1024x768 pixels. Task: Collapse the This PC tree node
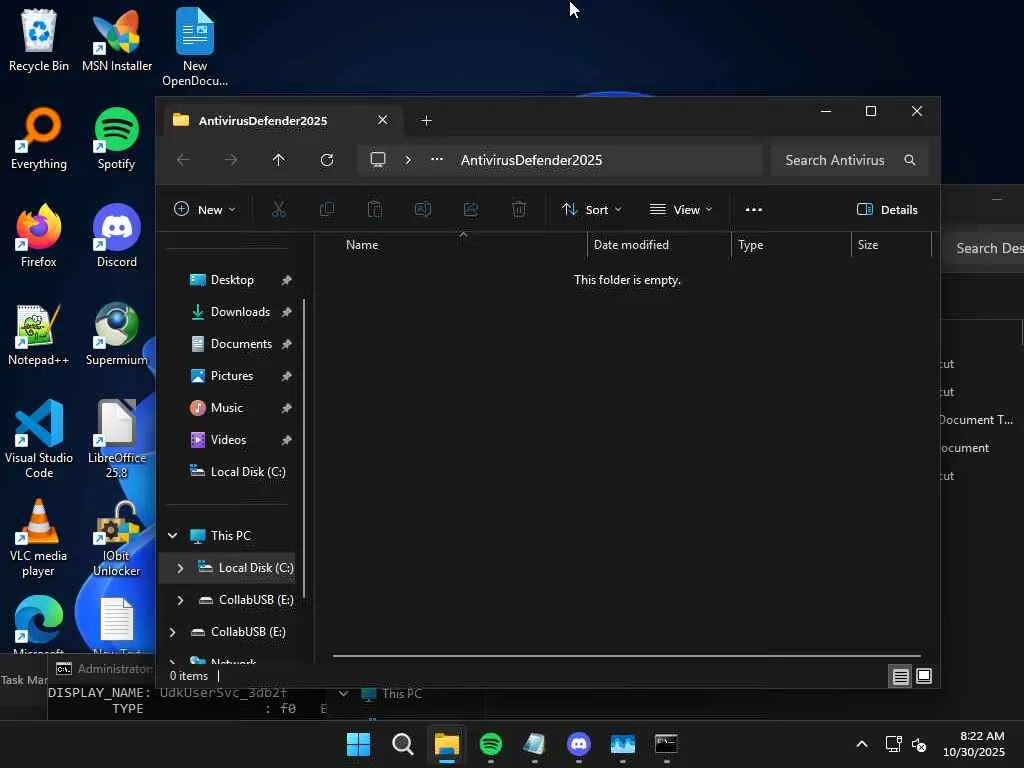pyautogui.click(x=172, y=536)
